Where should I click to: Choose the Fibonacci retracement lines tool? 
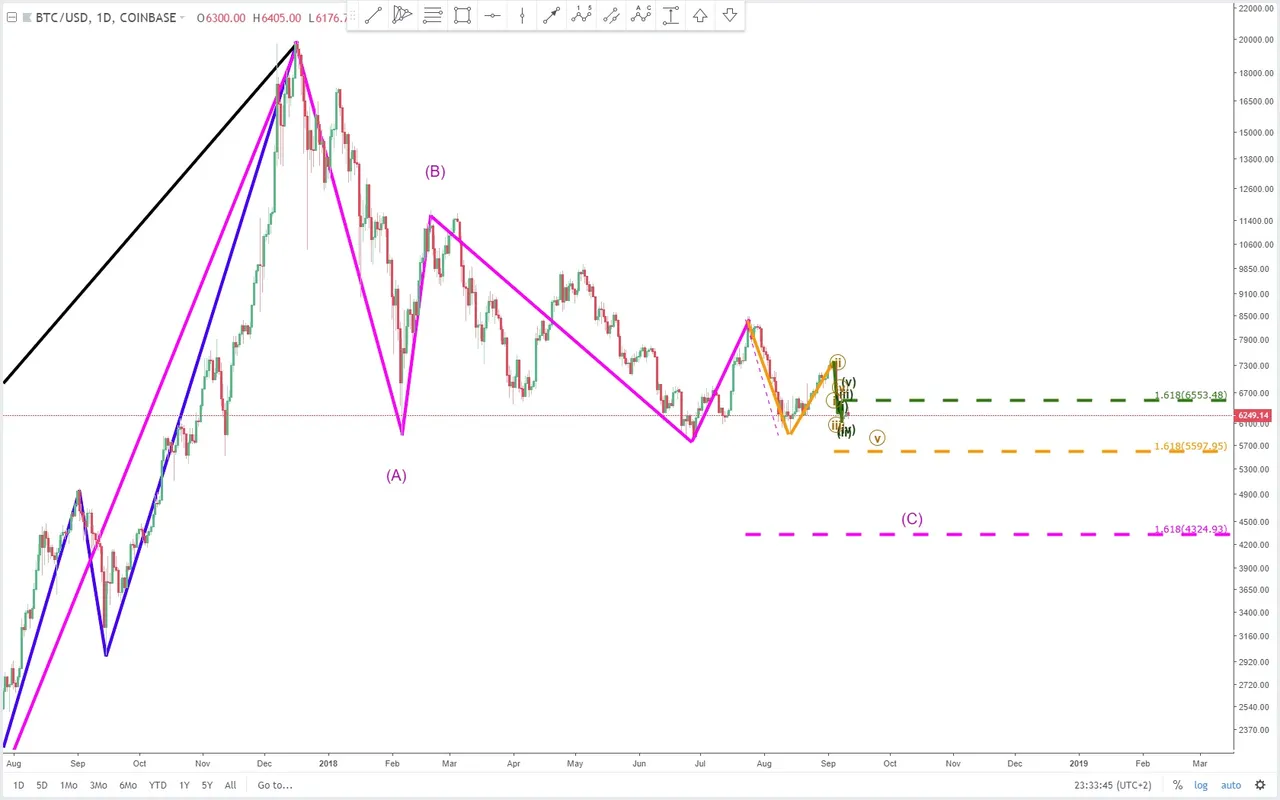432,15
